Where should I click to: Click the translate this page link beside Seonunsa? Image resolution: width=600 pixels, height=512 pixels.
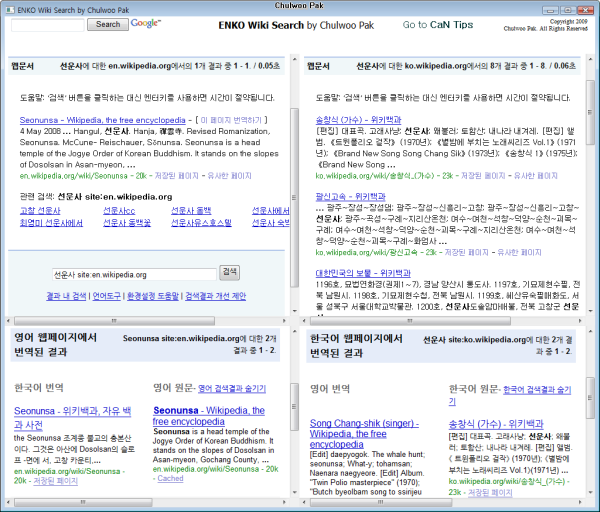pyautogui.click(x=231, y=120)
